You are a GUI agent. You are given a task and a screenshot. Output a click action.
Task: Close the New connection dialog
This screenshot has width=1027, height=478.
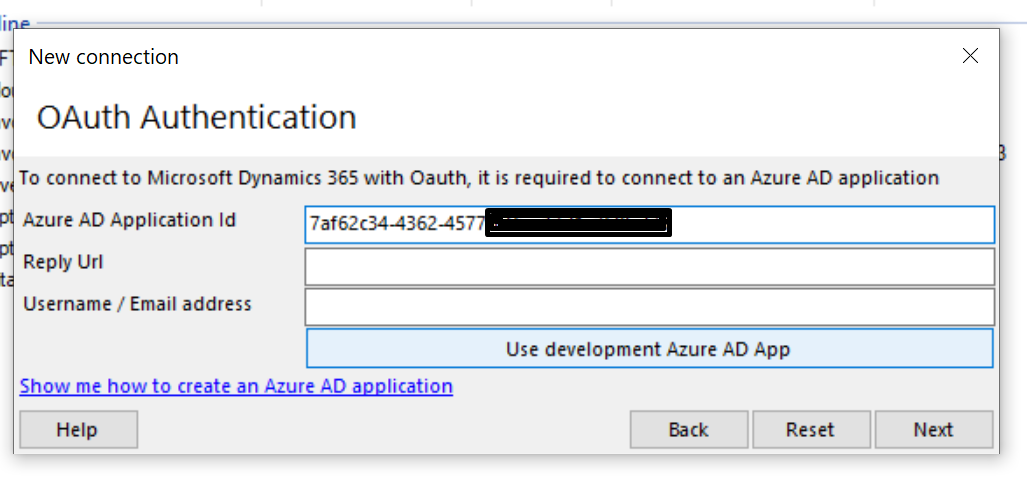970,56
